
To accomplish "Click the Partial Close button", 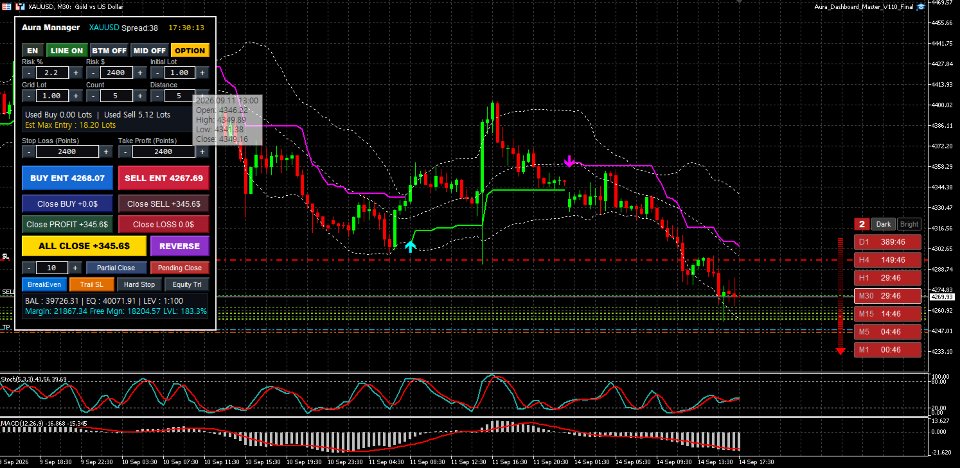I will (x=116, y=268).
